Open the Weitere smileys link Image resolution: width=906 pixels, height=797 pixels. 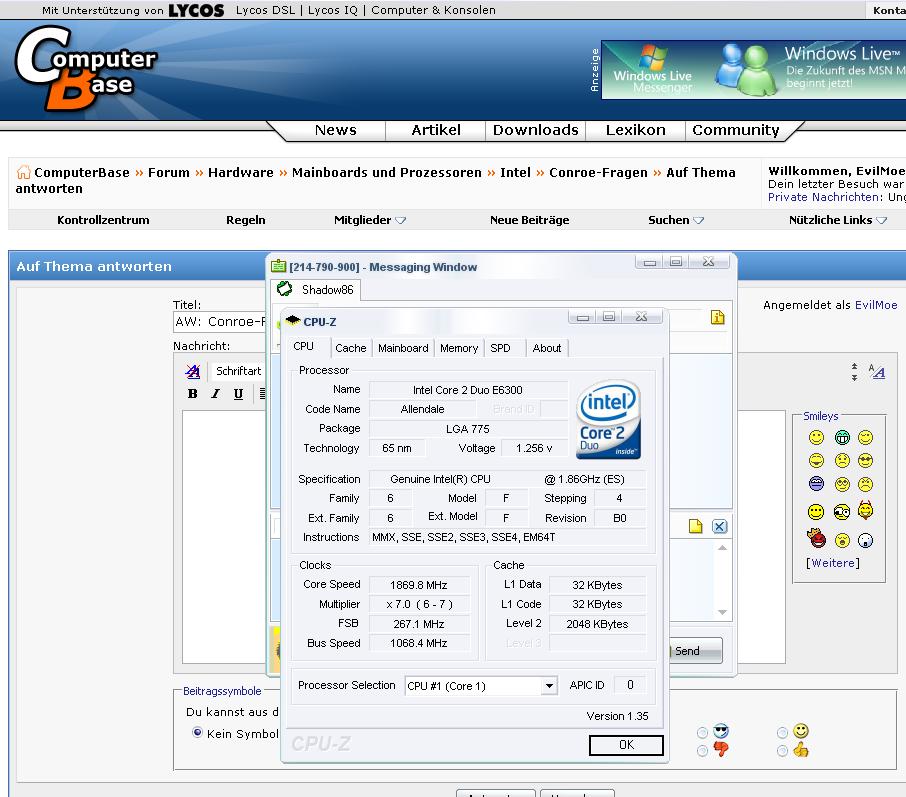(833, 563)
